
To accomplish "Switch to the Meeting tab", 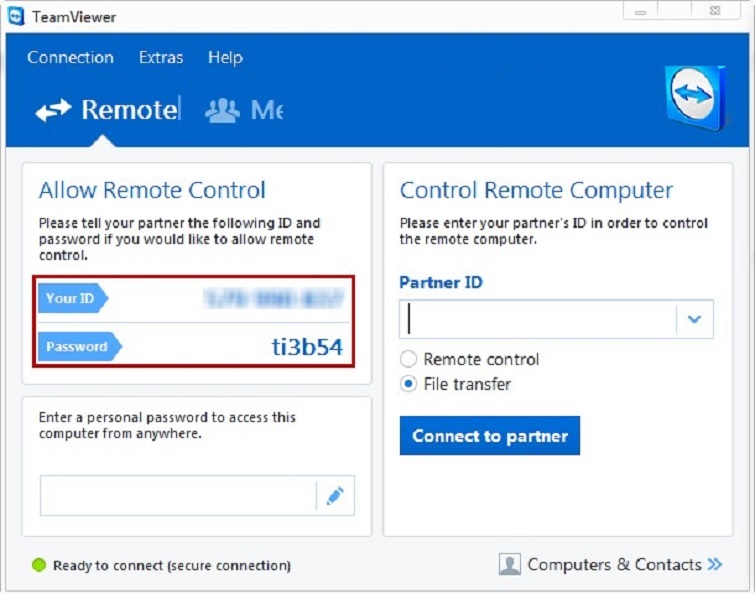I will (245, 110).
